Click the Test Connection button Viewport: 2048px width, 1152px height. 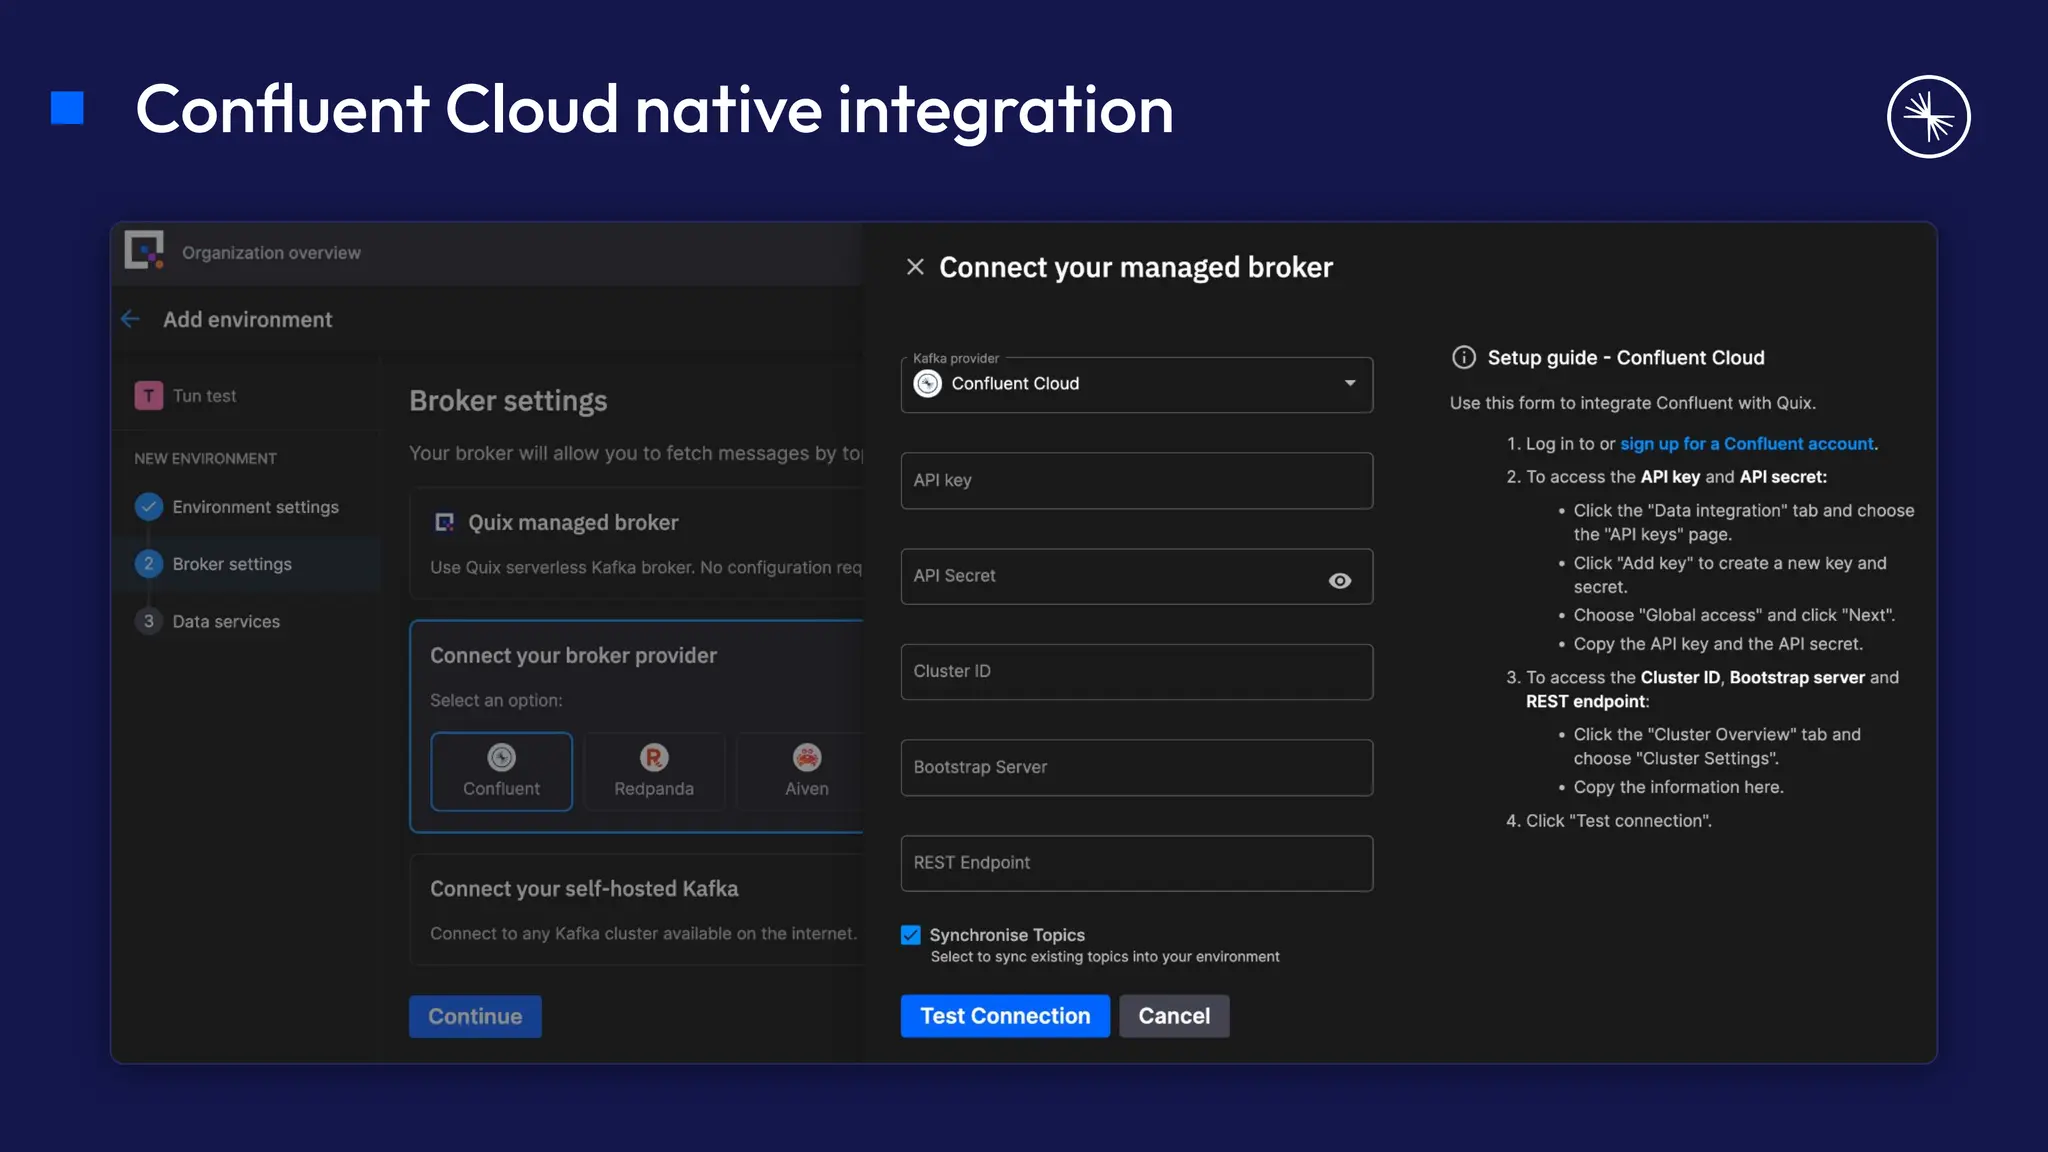pyautogui.click(x=1005, y=1016)
